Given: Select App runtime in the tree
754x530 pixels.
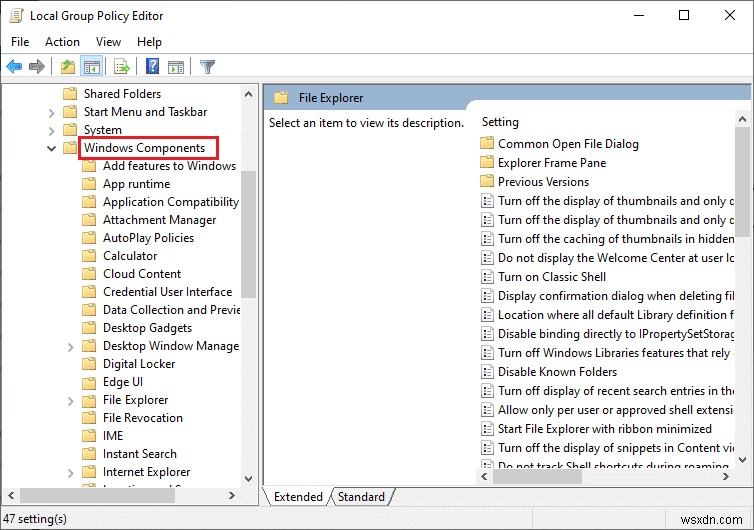Looking at the screenshot, I should tap(137, 184).
